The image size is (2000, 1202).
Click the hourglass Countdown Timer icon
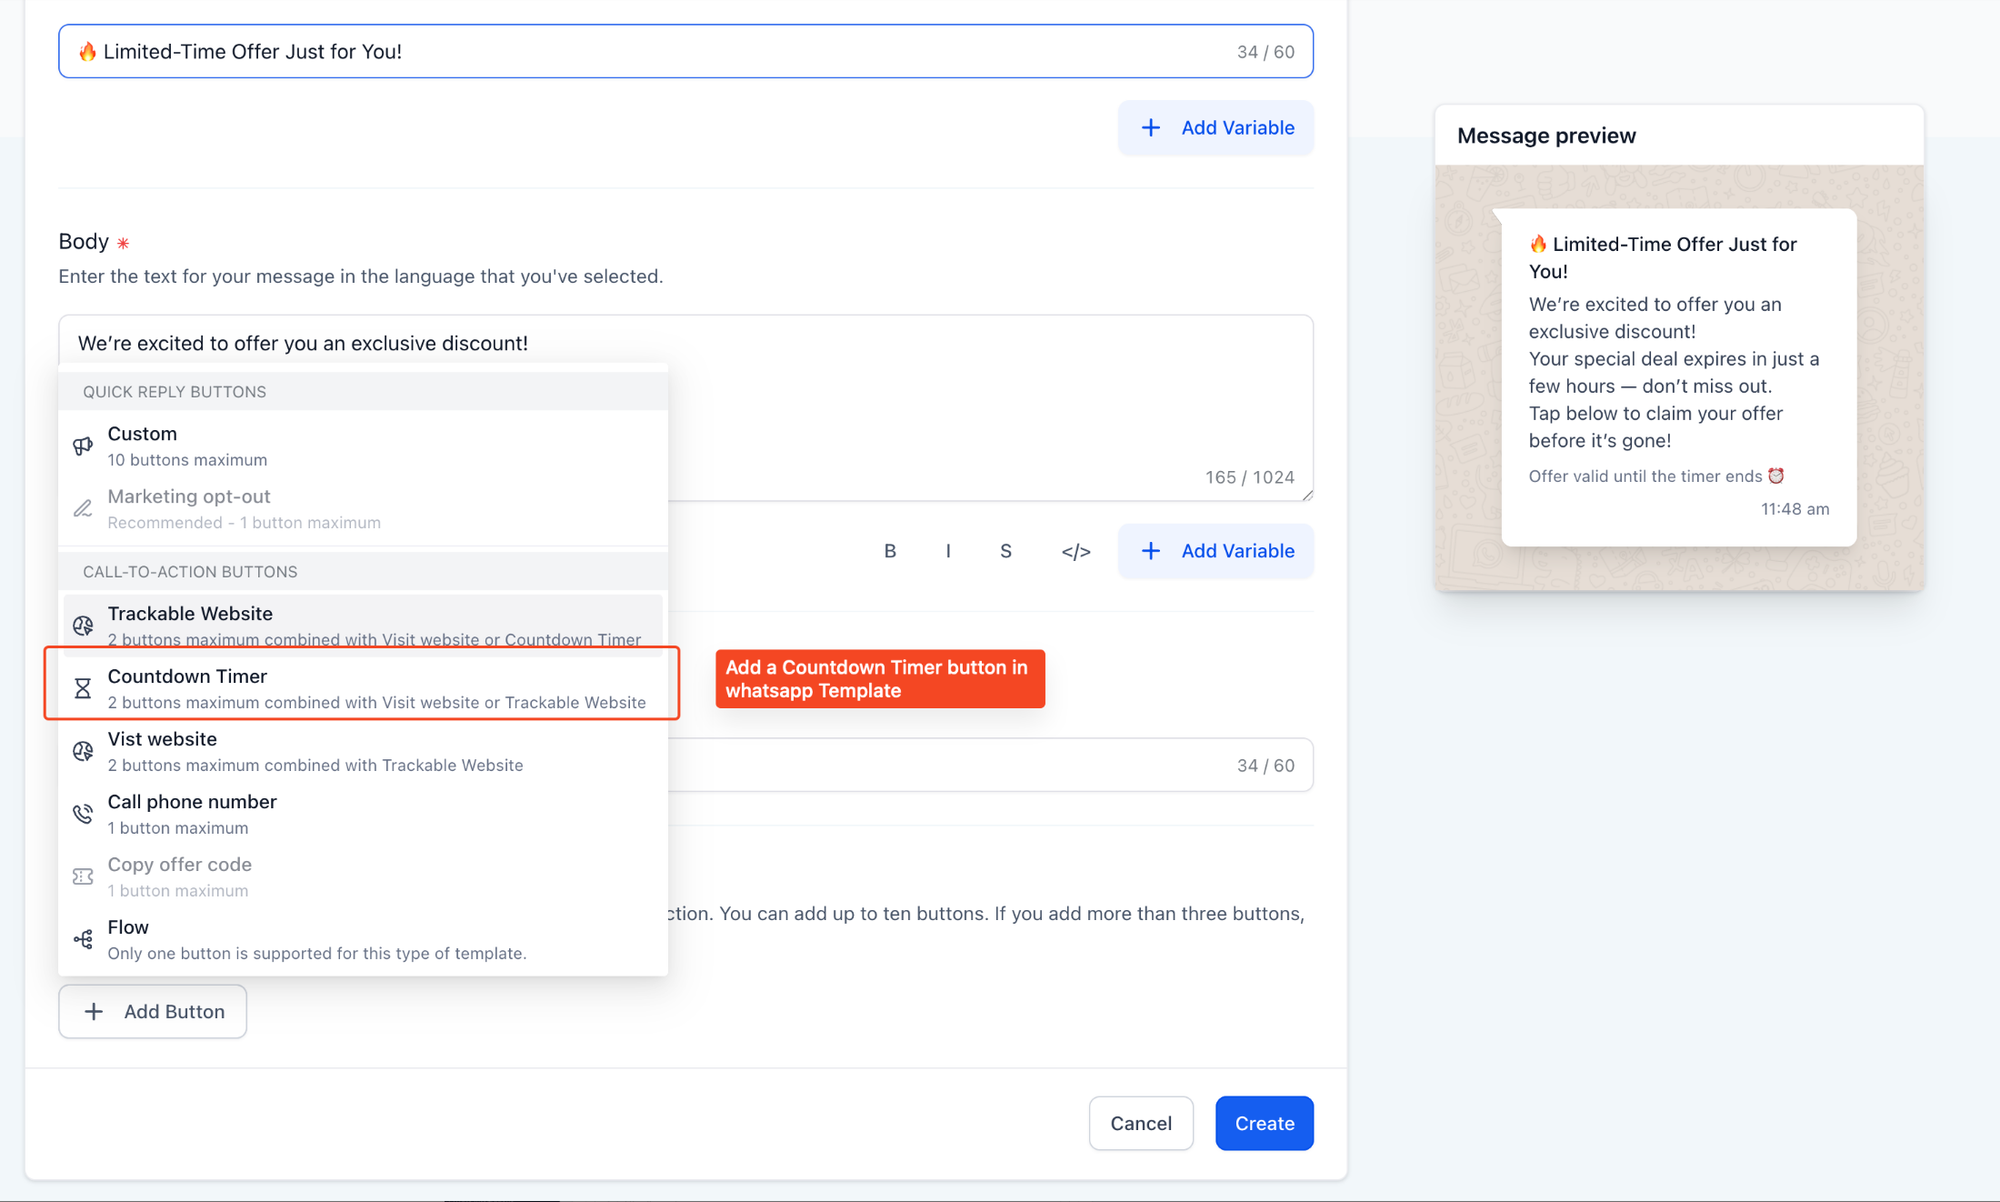point(83,689)
